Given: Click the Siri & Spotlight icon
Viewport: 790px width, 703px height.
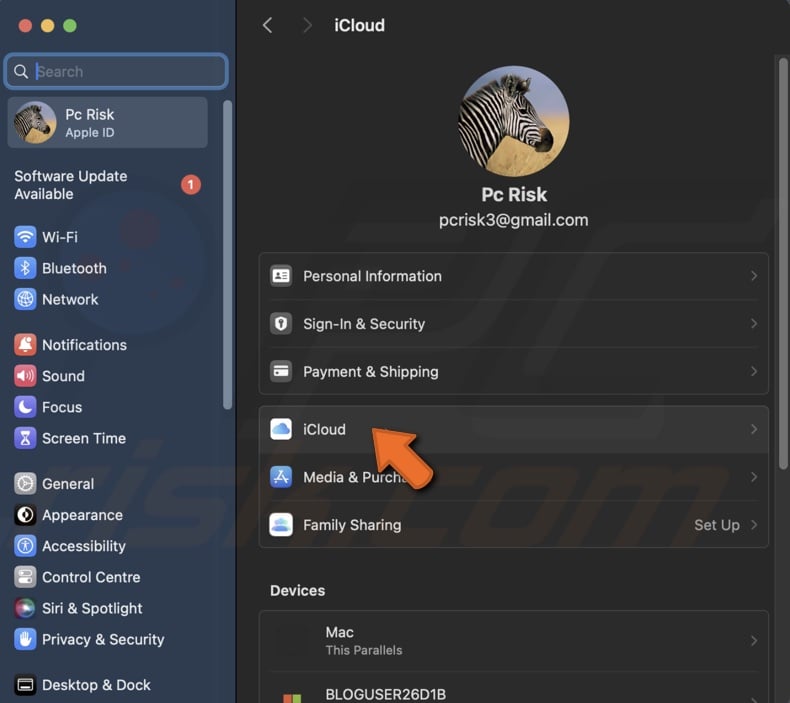Looking at the screenshot, I should coord(25,608).
